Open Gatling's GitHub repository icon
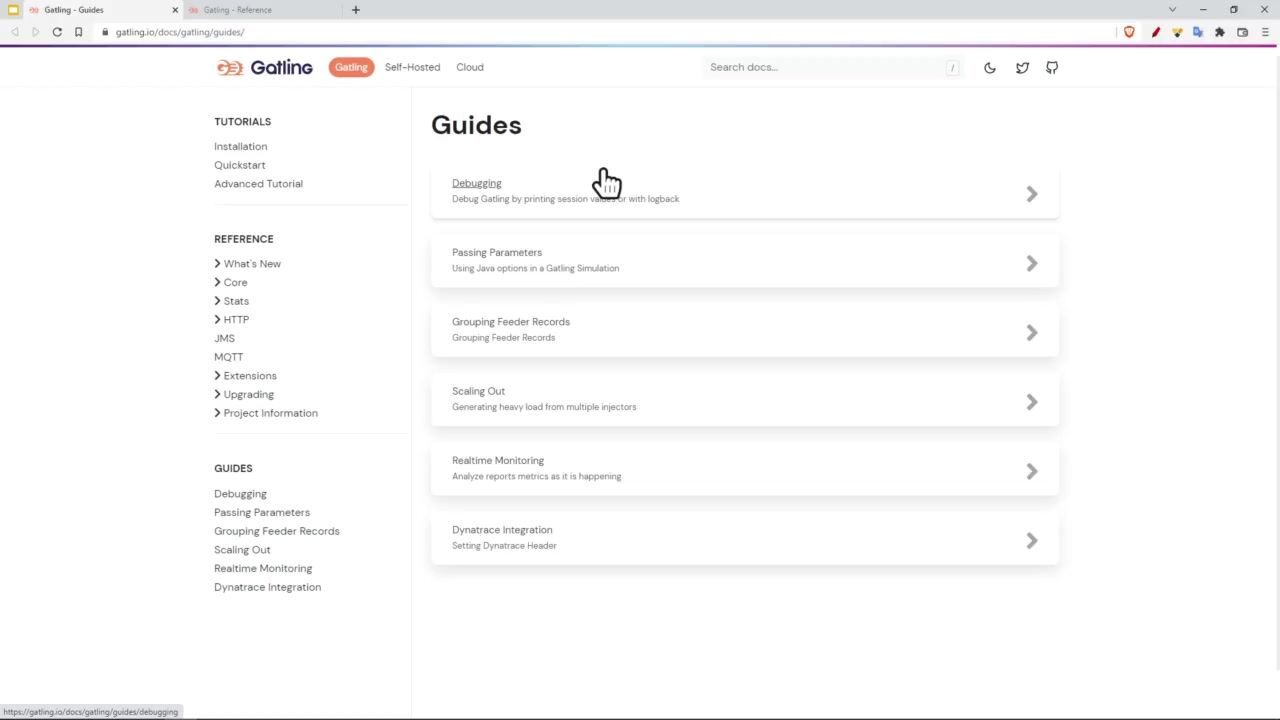Viewport: 1280px width, 720px height. point(1052,68)
